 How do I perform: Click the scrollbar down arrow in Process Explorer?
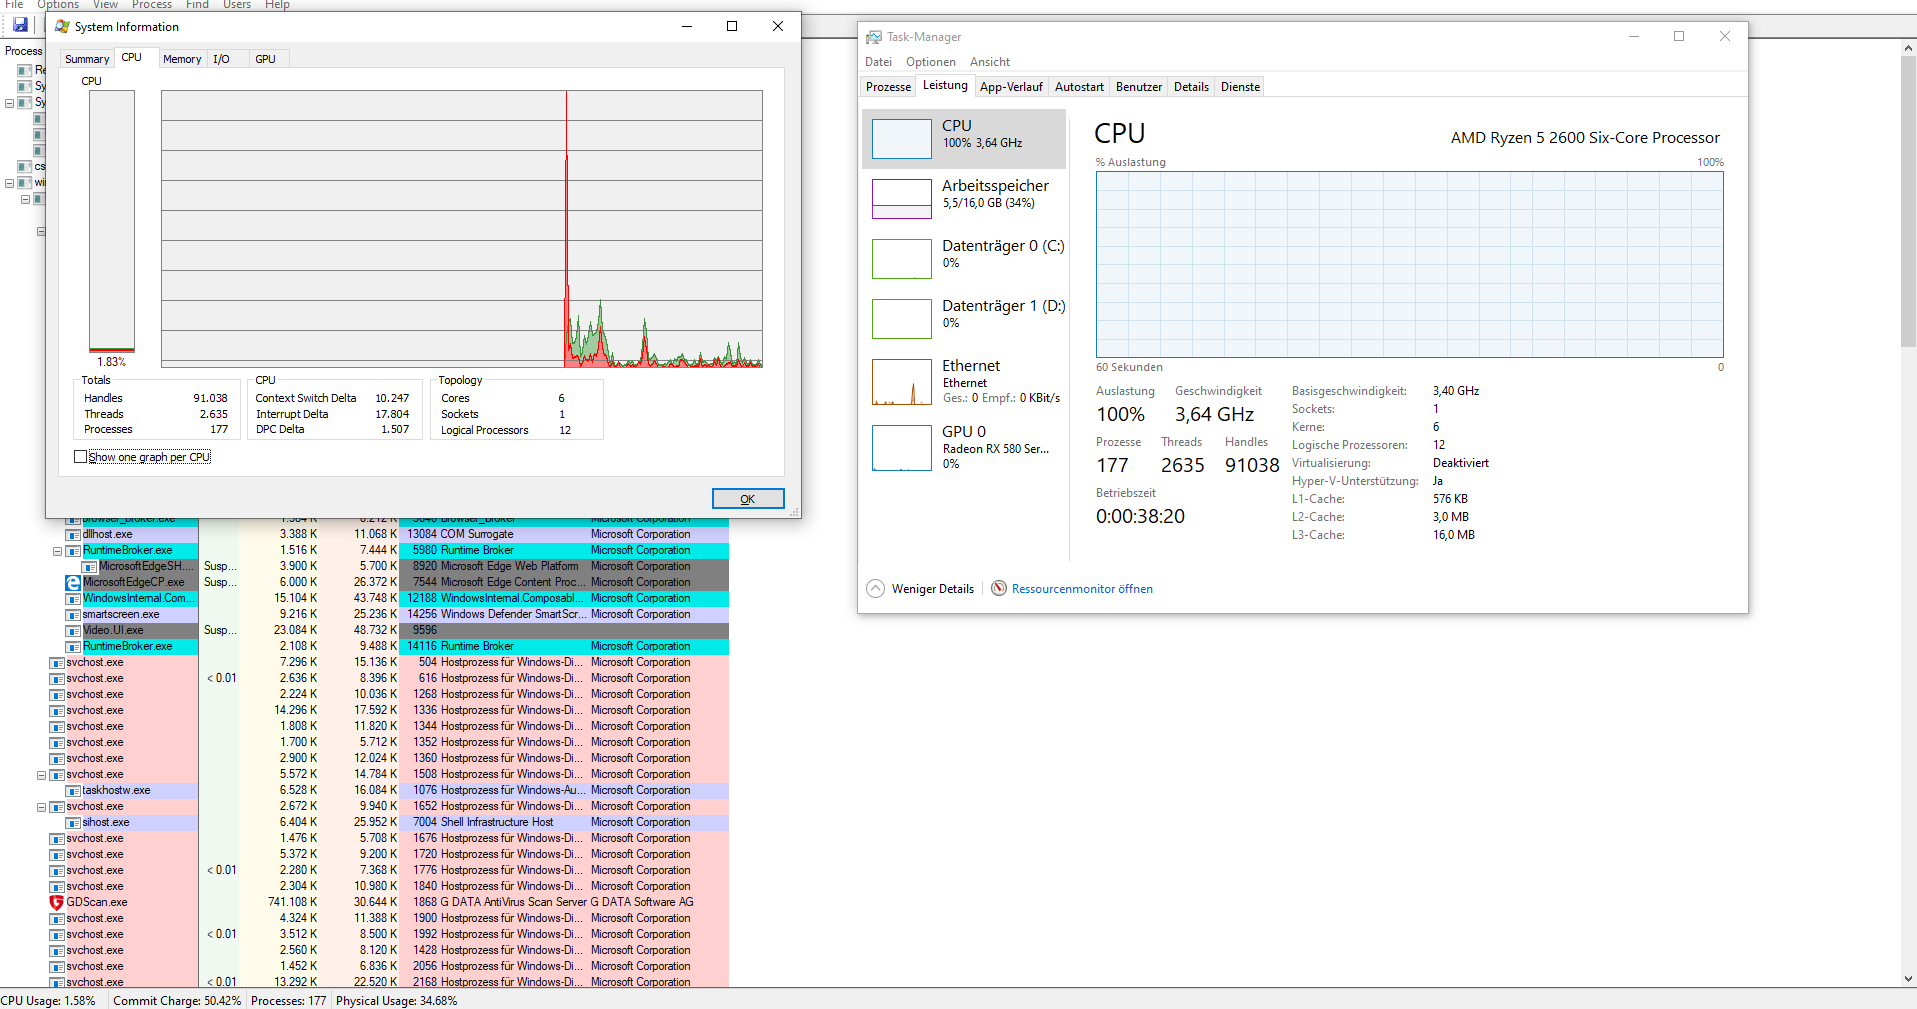[x=1908, y=979]
